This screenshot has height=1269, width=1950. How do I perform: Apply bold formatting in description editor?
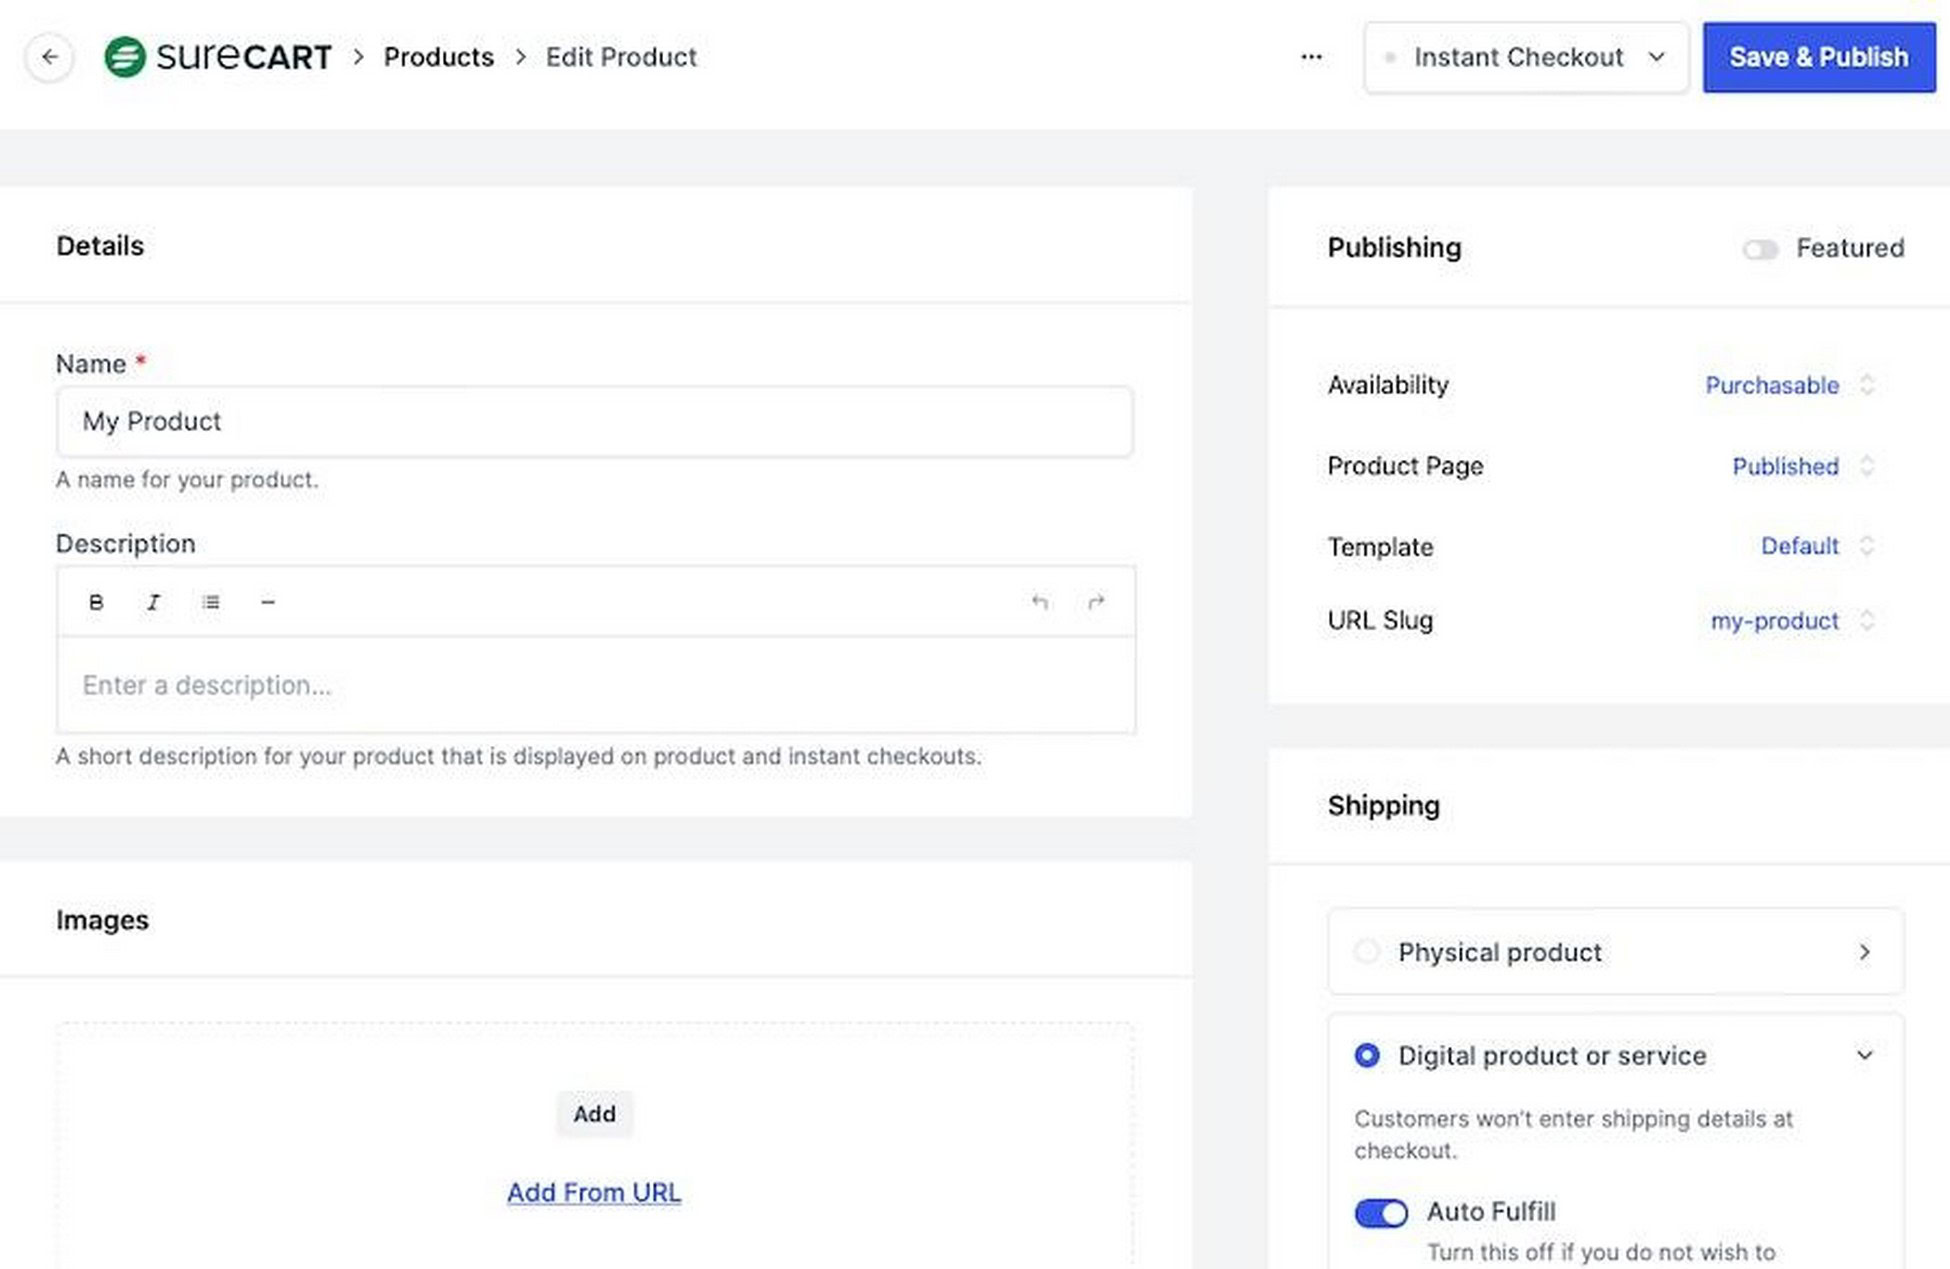click(x=96, y=602)
